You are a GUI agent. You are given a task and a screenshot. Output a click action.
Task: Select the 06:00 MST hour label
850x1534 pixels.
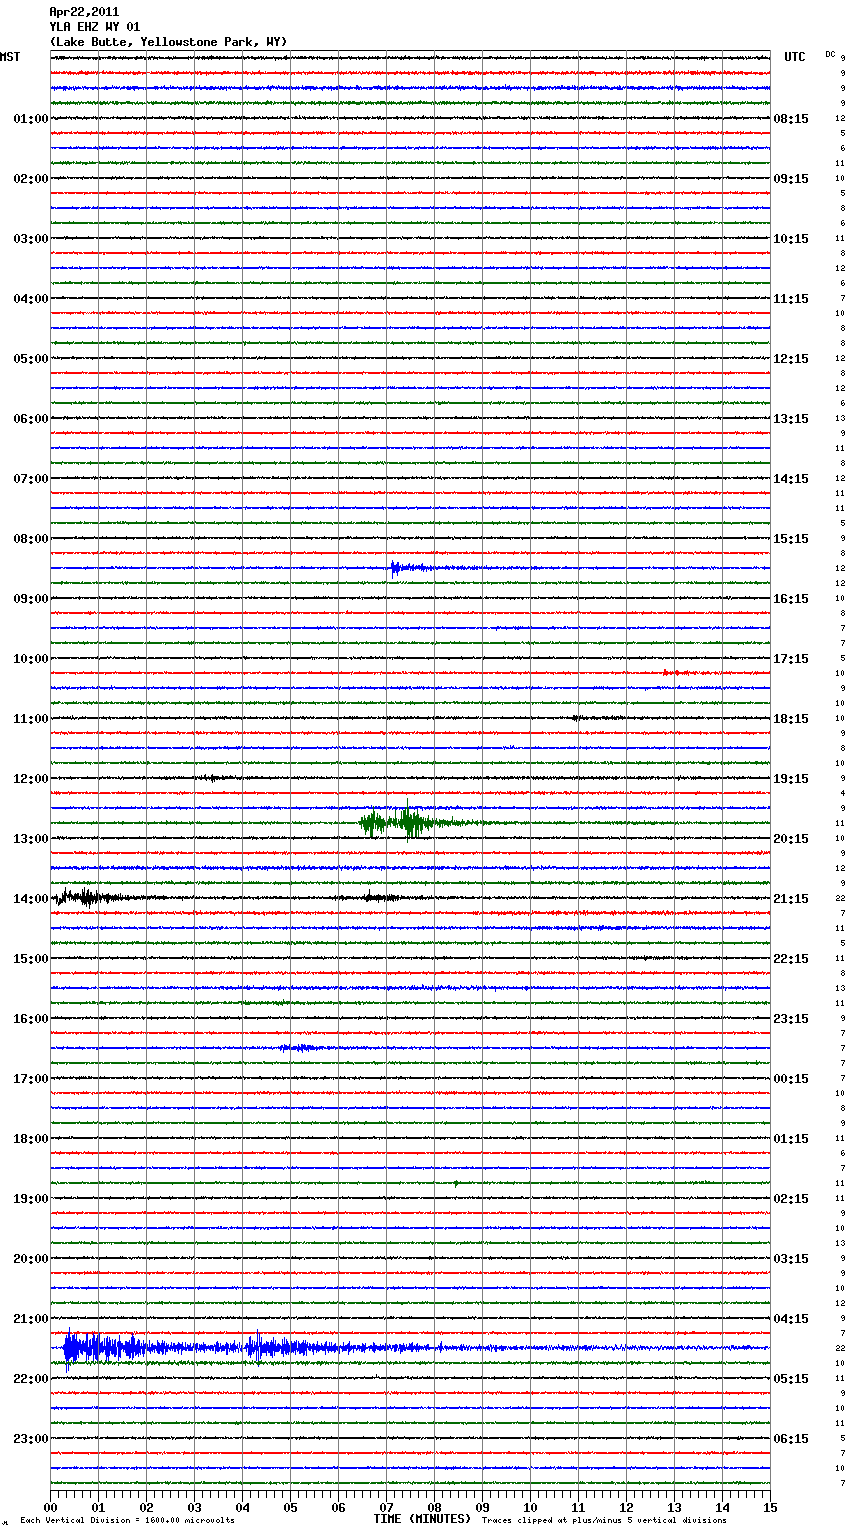(31, 419)
